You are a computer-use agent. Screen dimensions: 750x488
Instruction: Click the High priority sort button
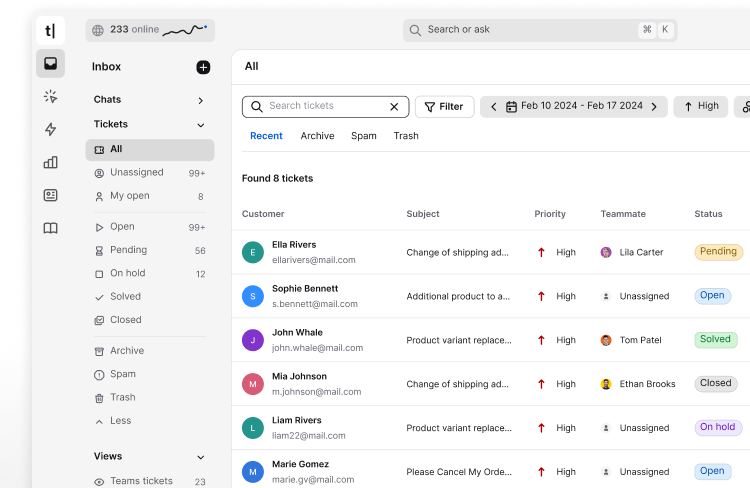(700, 107)
